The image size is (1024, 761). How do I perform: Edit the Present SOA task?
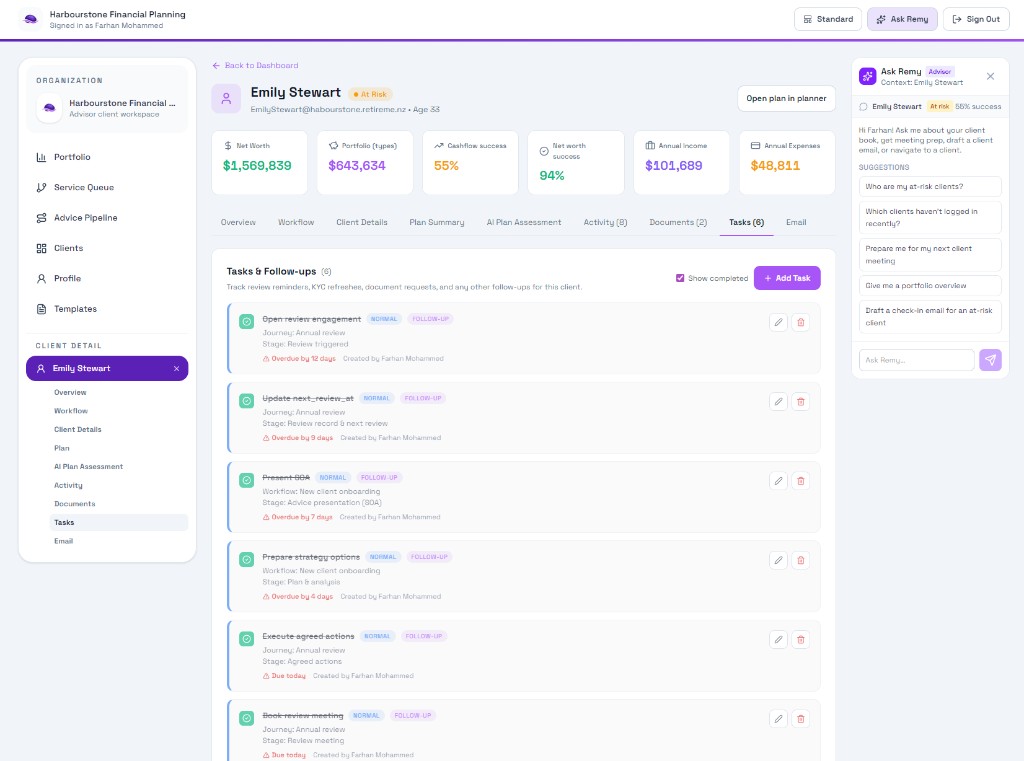[x=778, y=481]
